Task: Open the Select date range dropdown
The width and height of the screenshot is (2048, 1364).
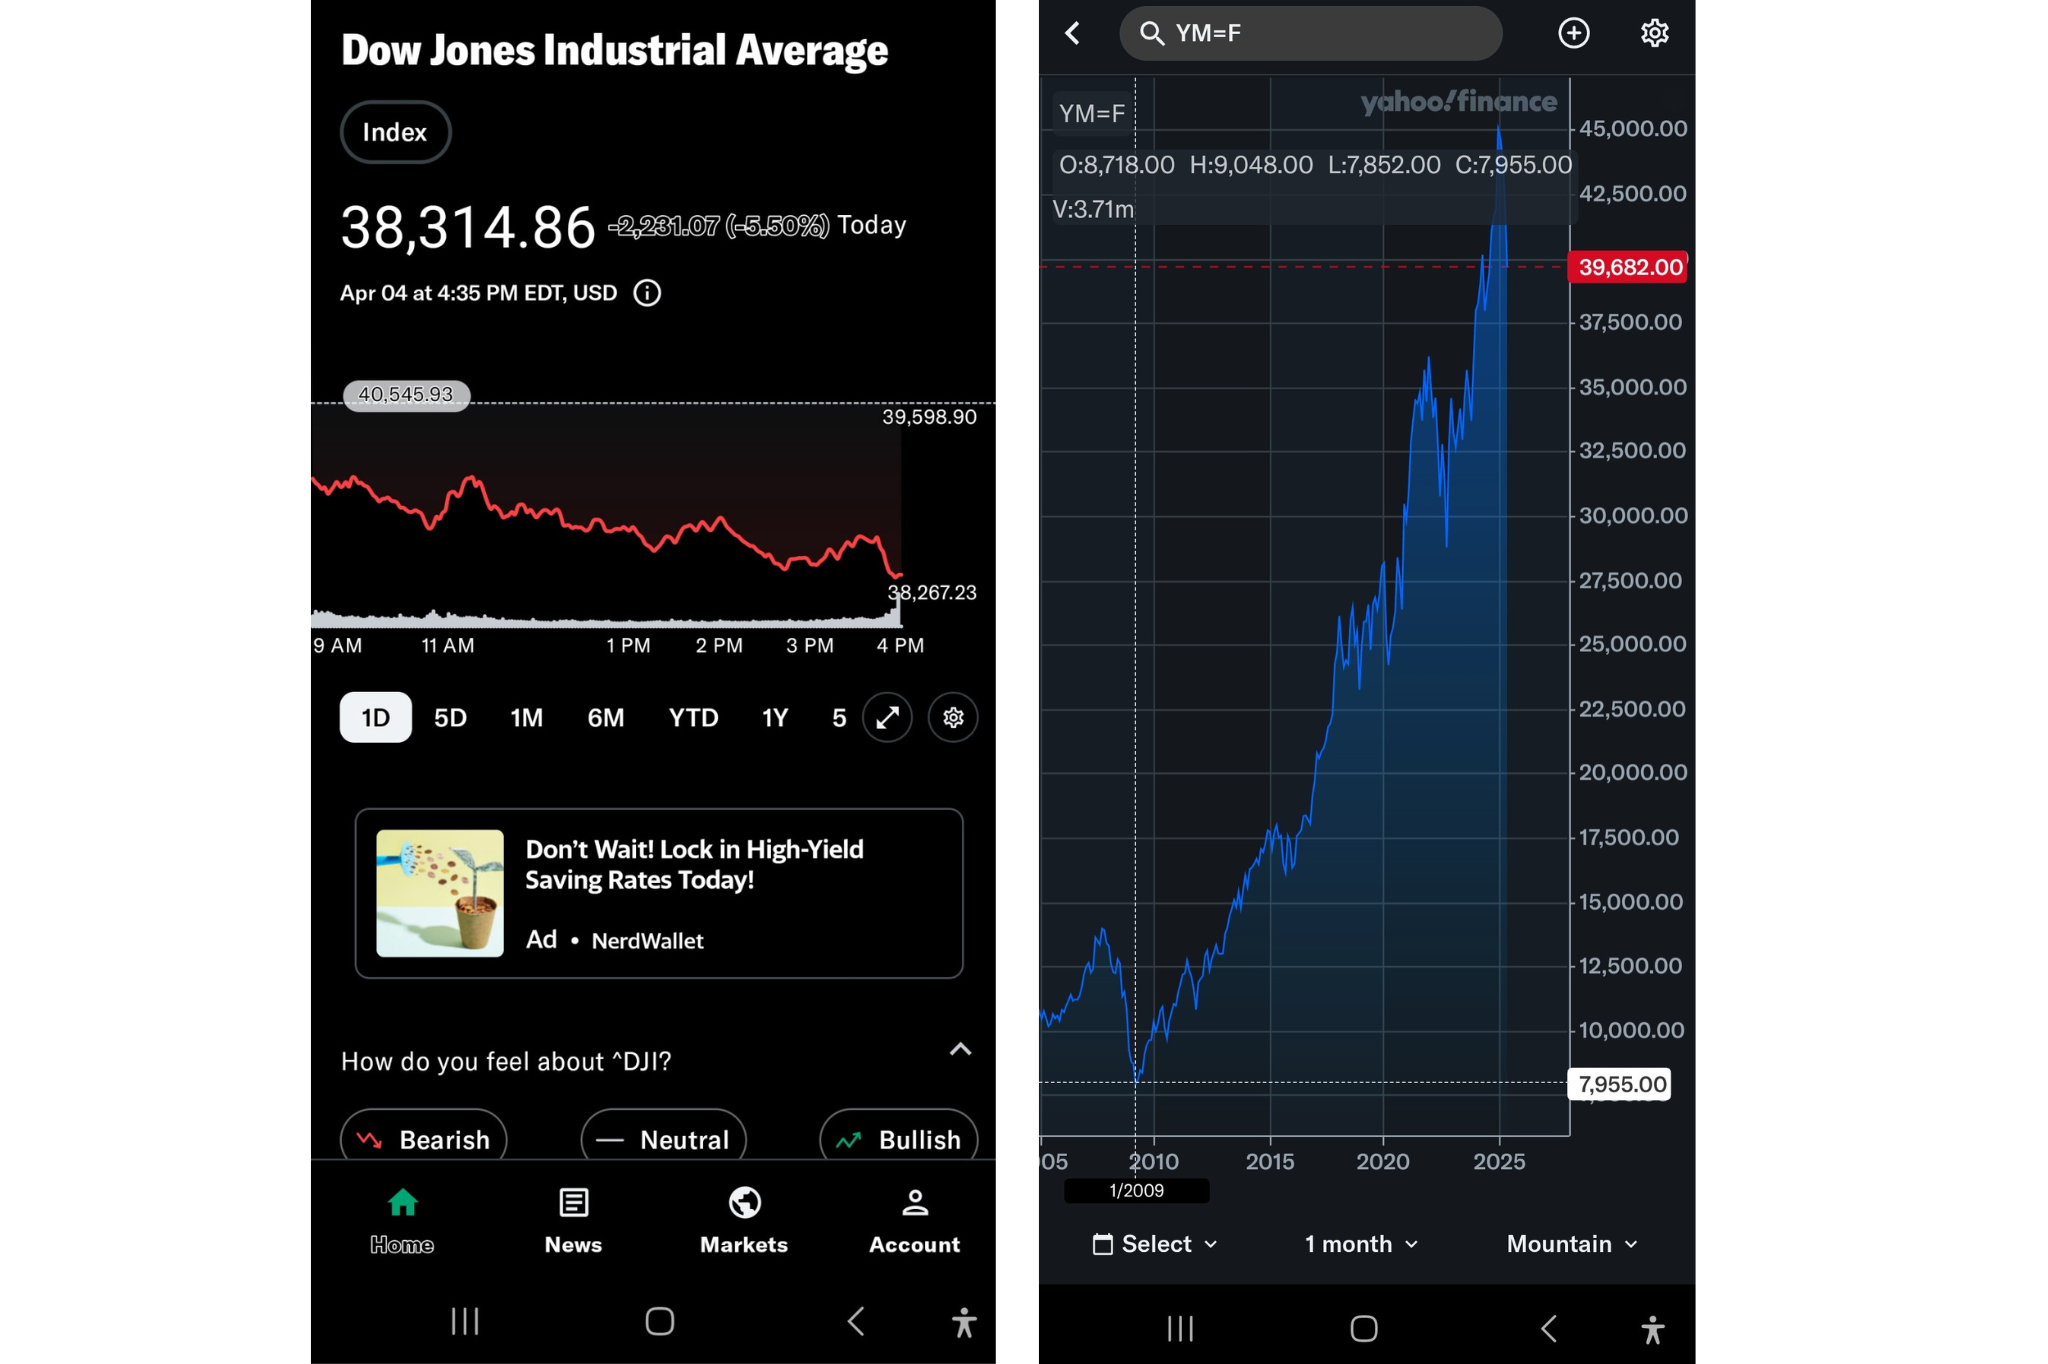Action: (1156, 1244)
